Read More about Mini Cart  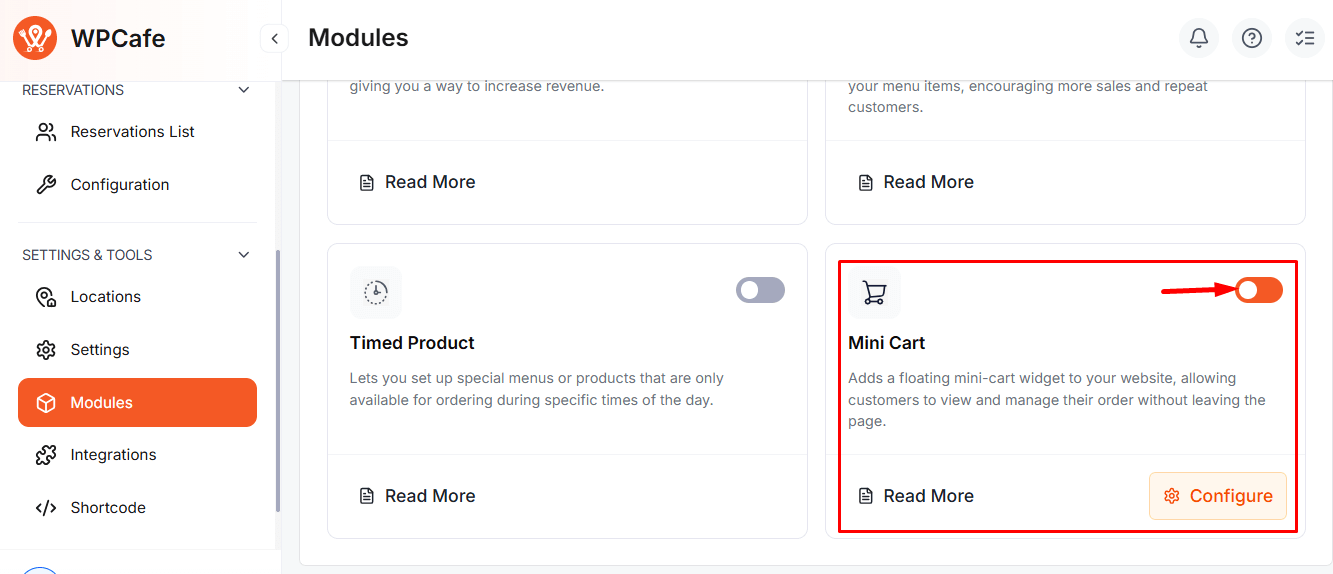tap(916, 496)
